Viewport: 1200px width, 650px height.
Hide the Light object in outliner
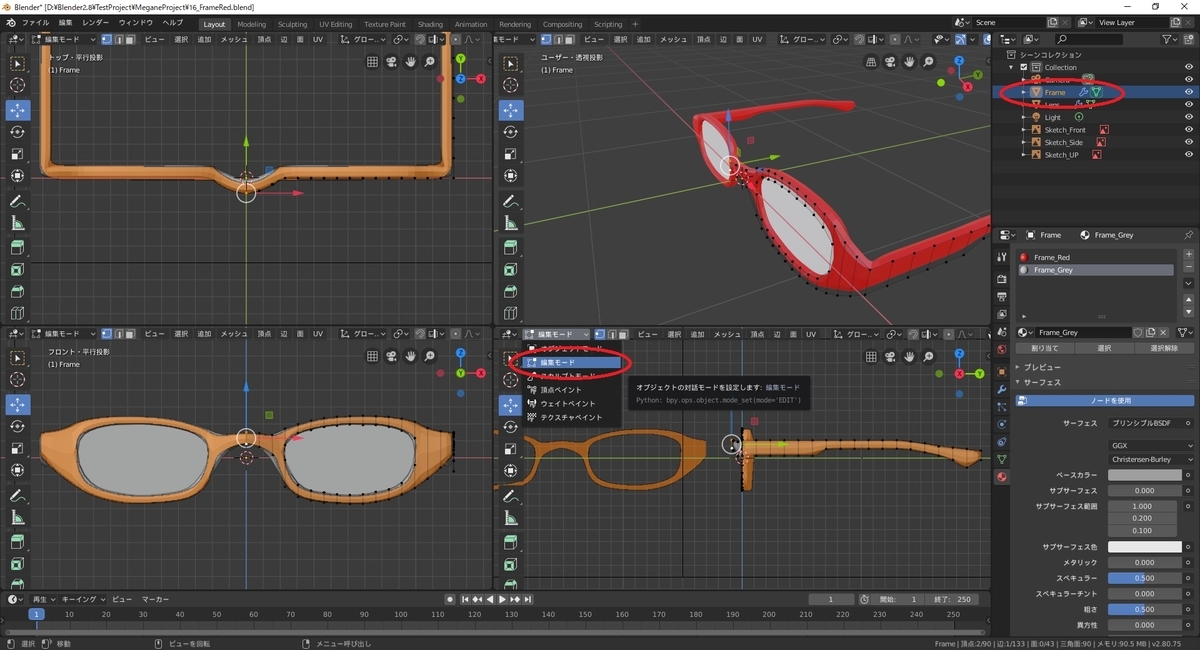point(1189,117)
